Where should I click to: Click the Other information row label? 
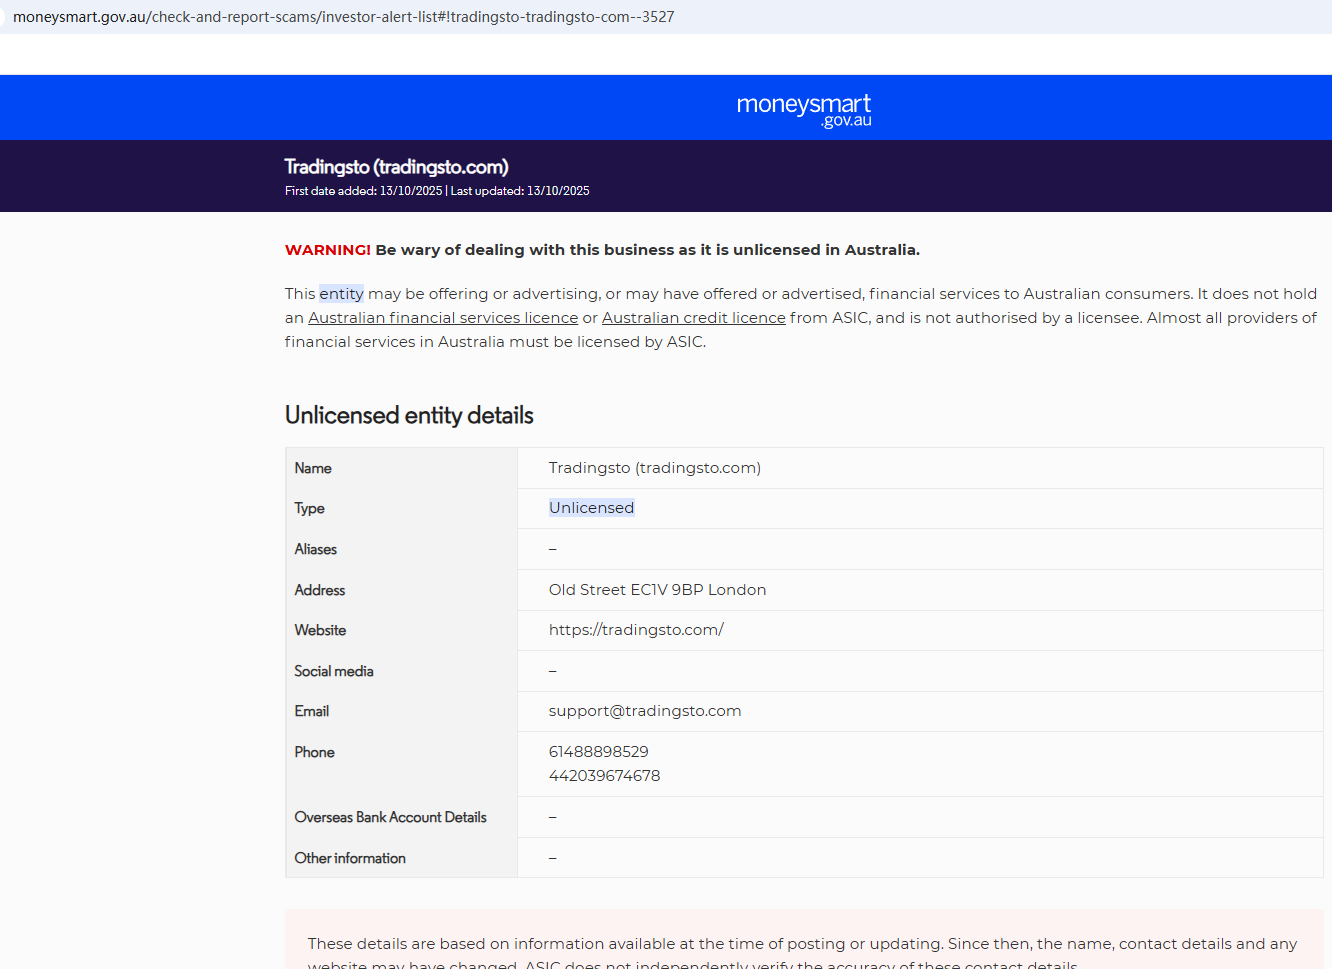point(350,858)
